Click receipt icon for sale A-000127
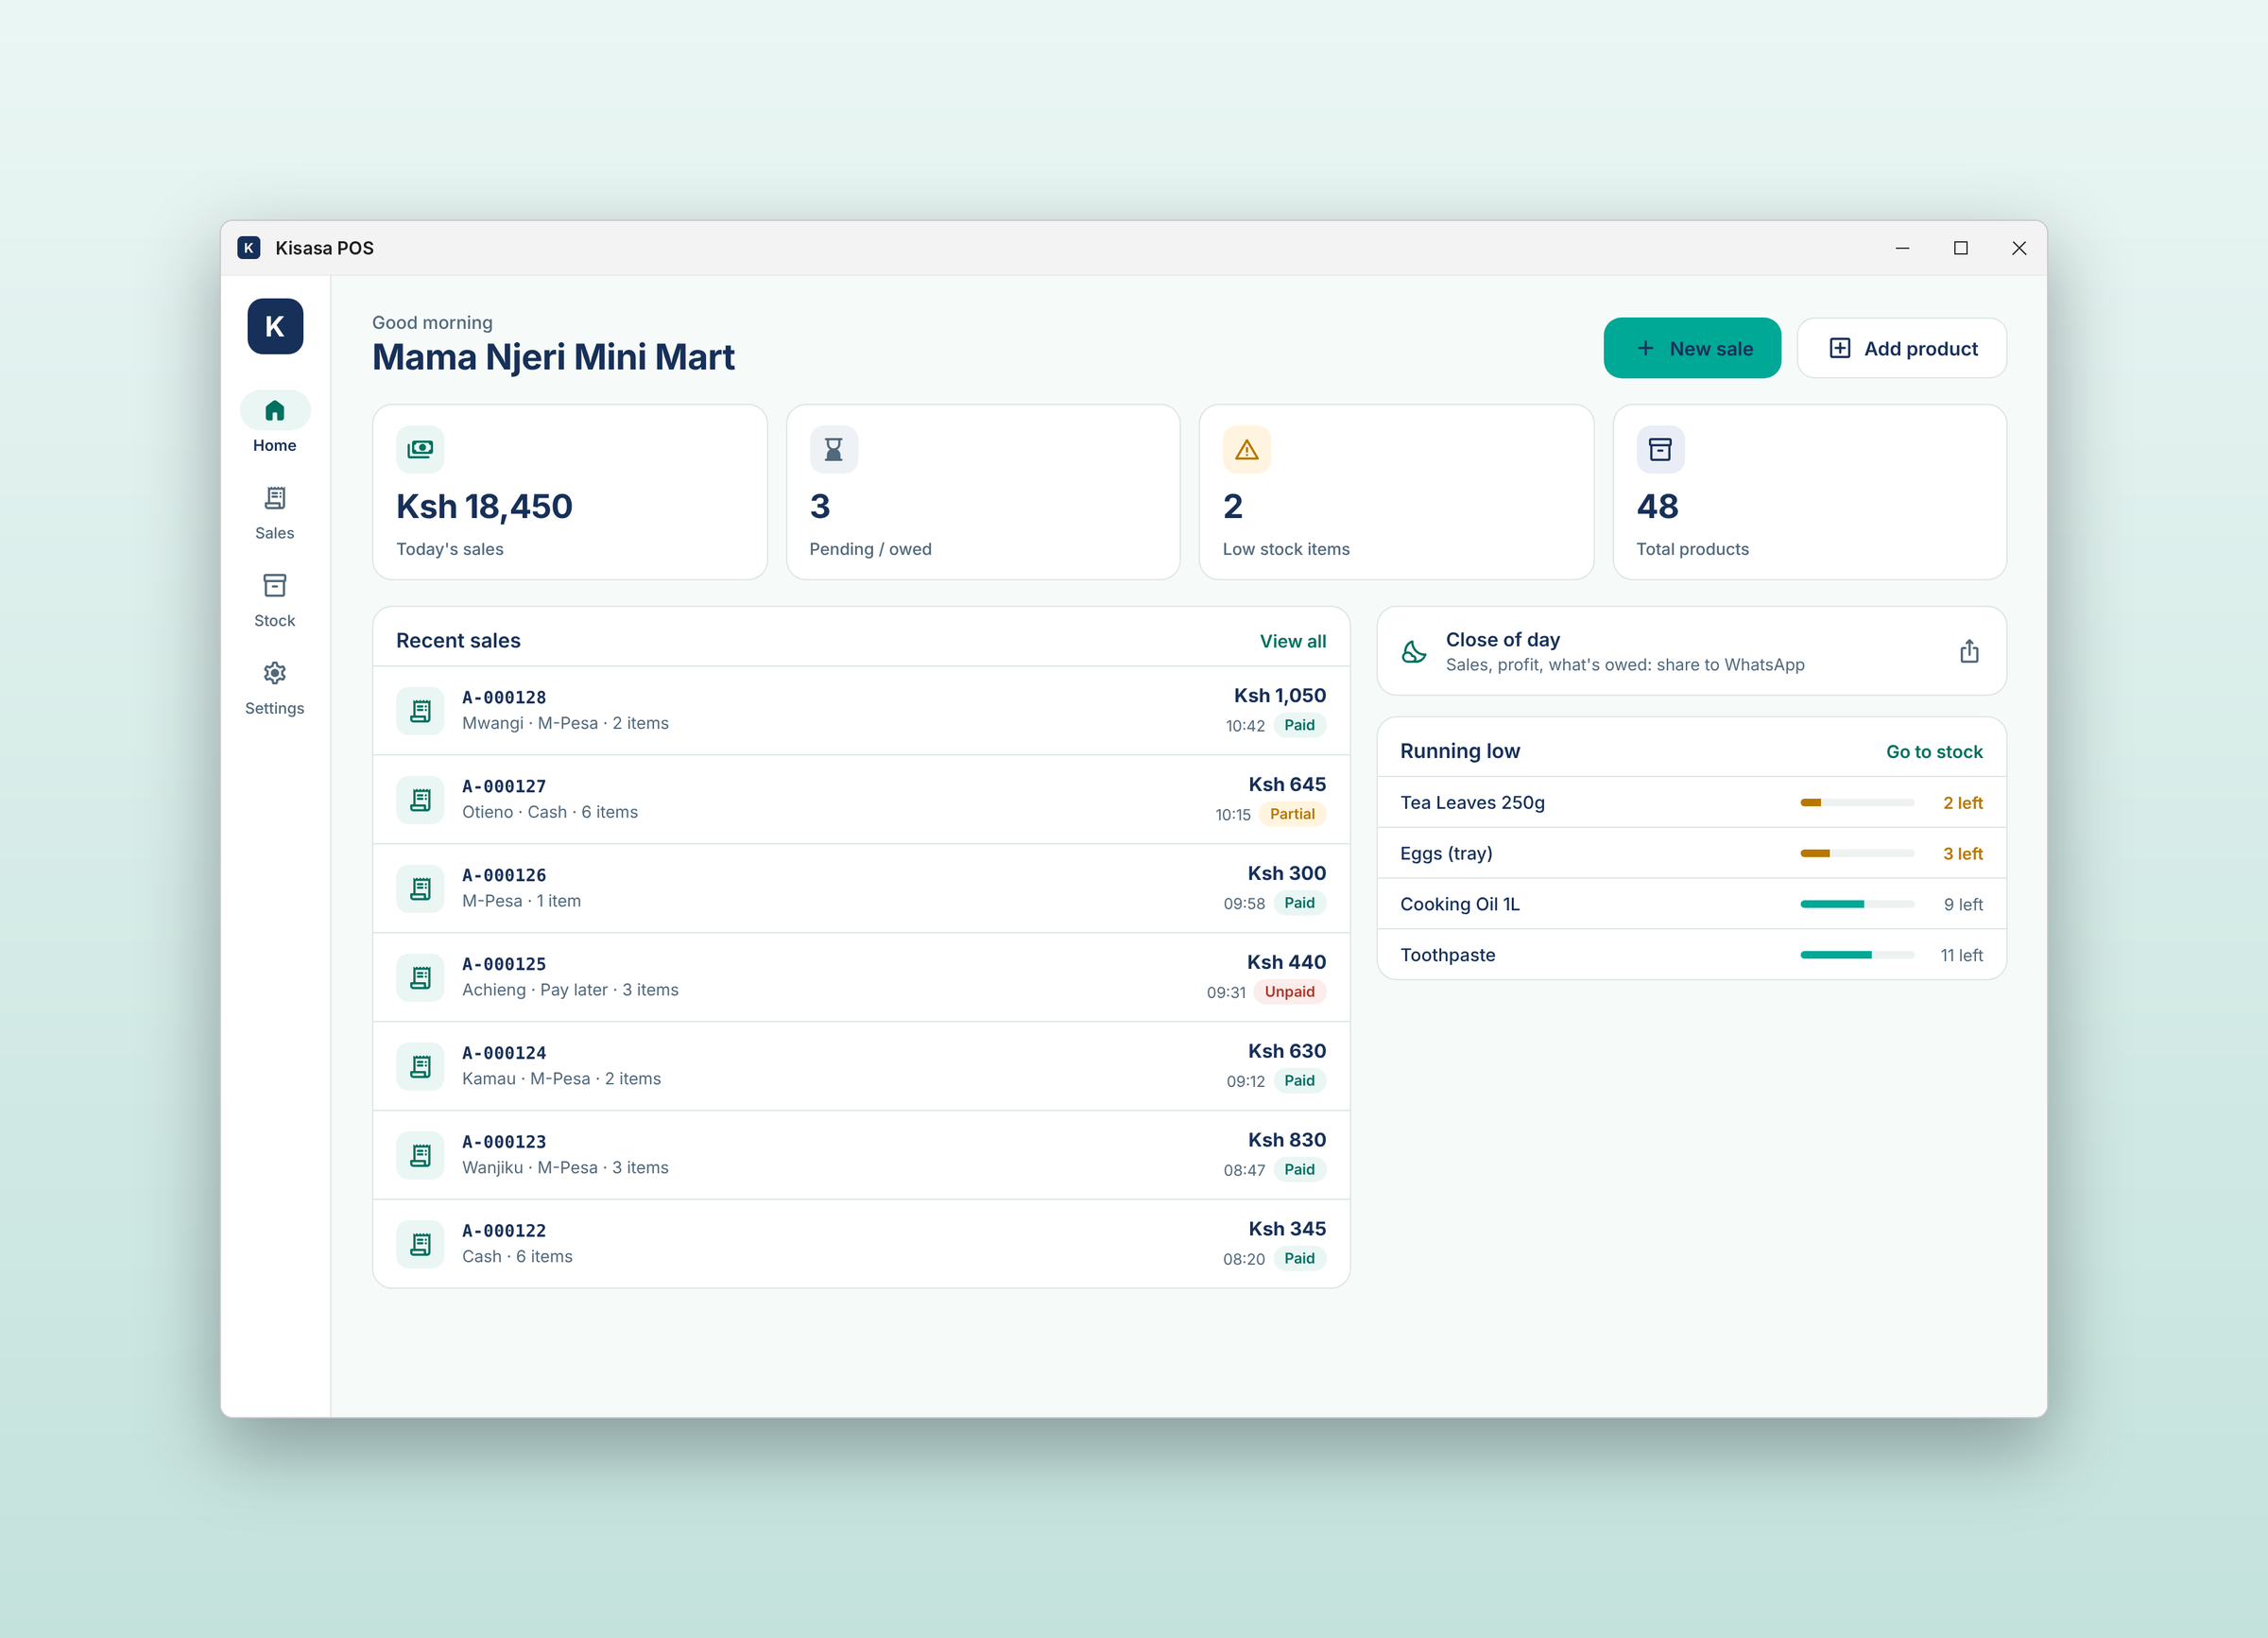This screenshot has width=2268, height=1638. (420, 800)
